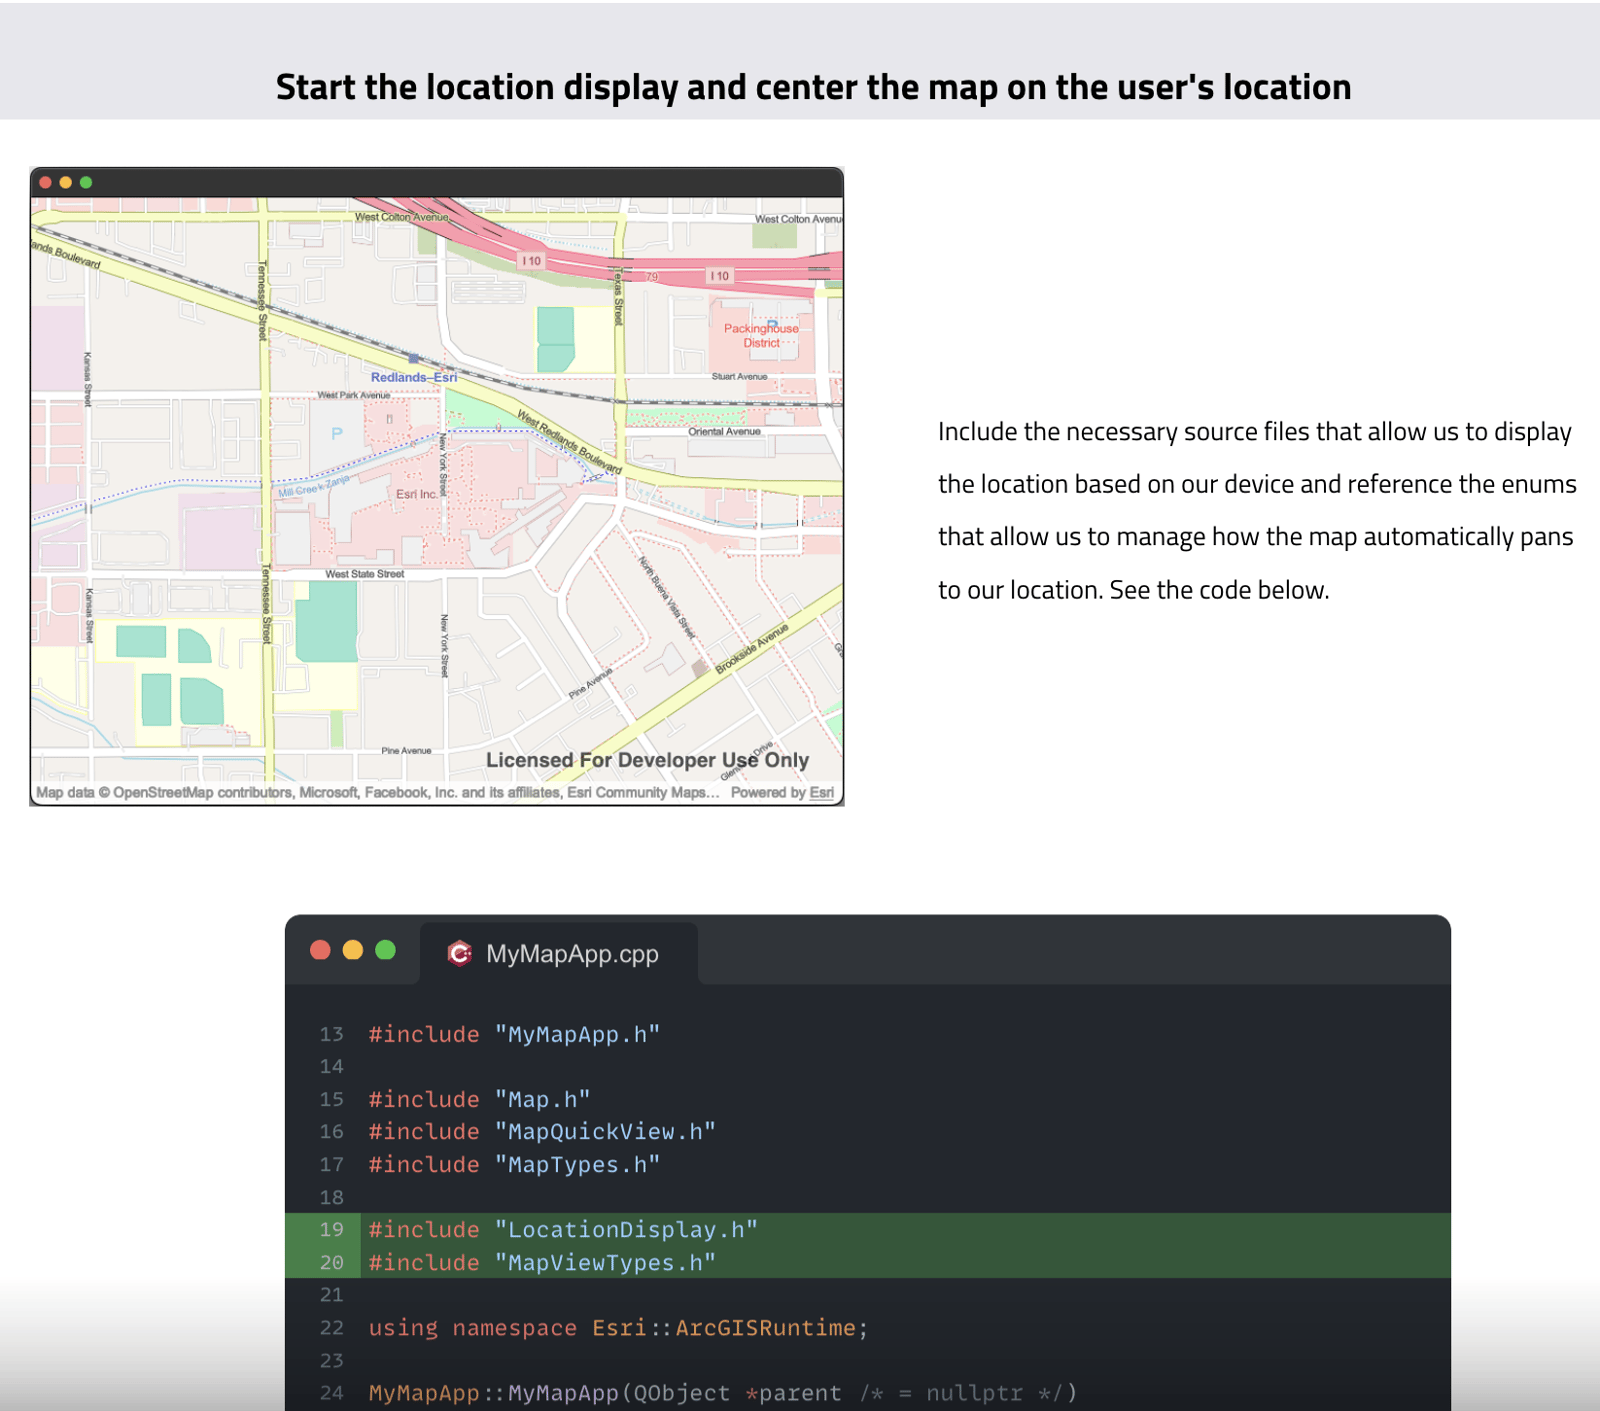Click the parking P symbol on the map
Viewport: 1600px width, 1411px height.
coord(338,432)
